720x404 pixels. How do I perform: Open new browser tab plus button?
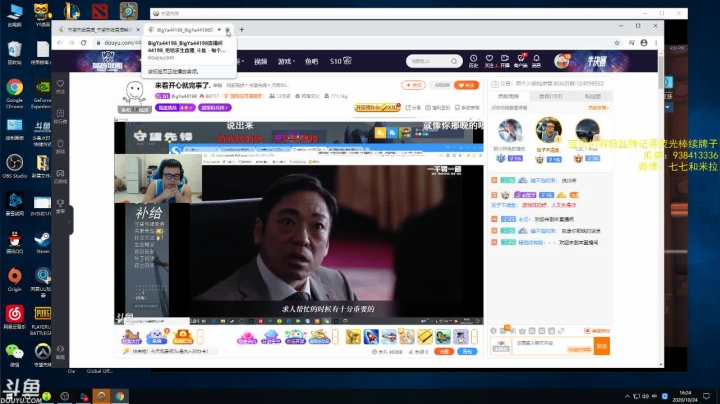(242, 29)
